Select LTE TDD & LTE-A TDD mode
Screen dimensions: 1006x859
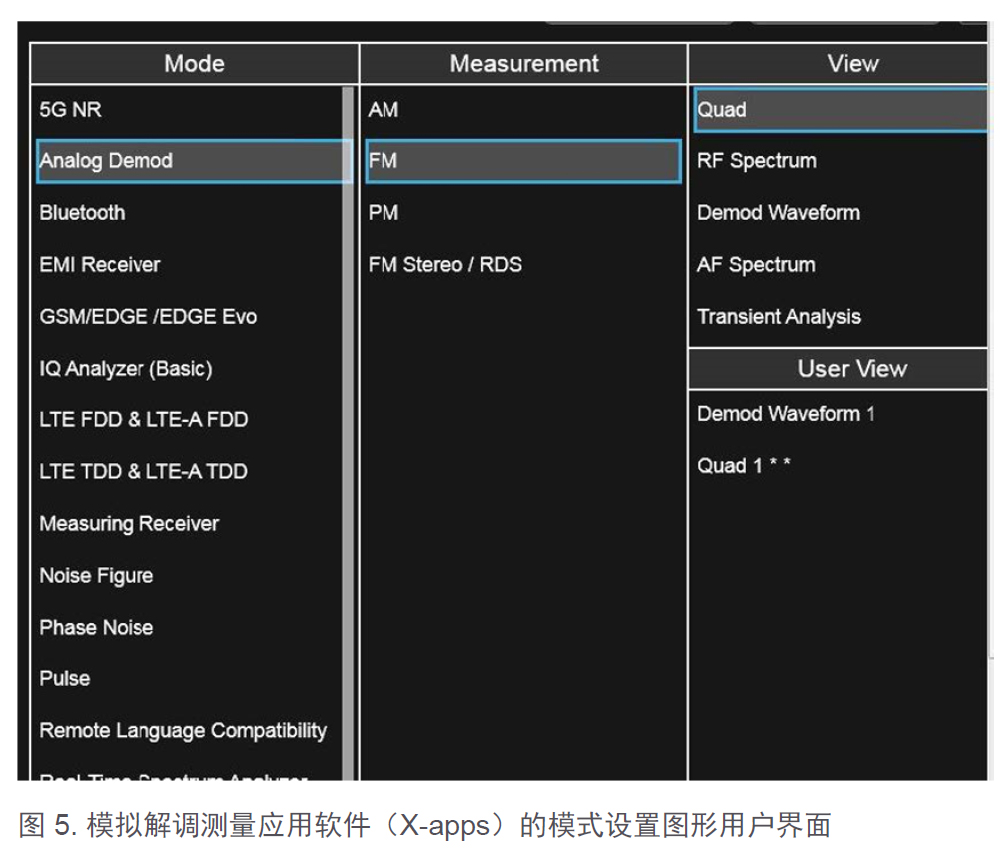click(143, 472)
